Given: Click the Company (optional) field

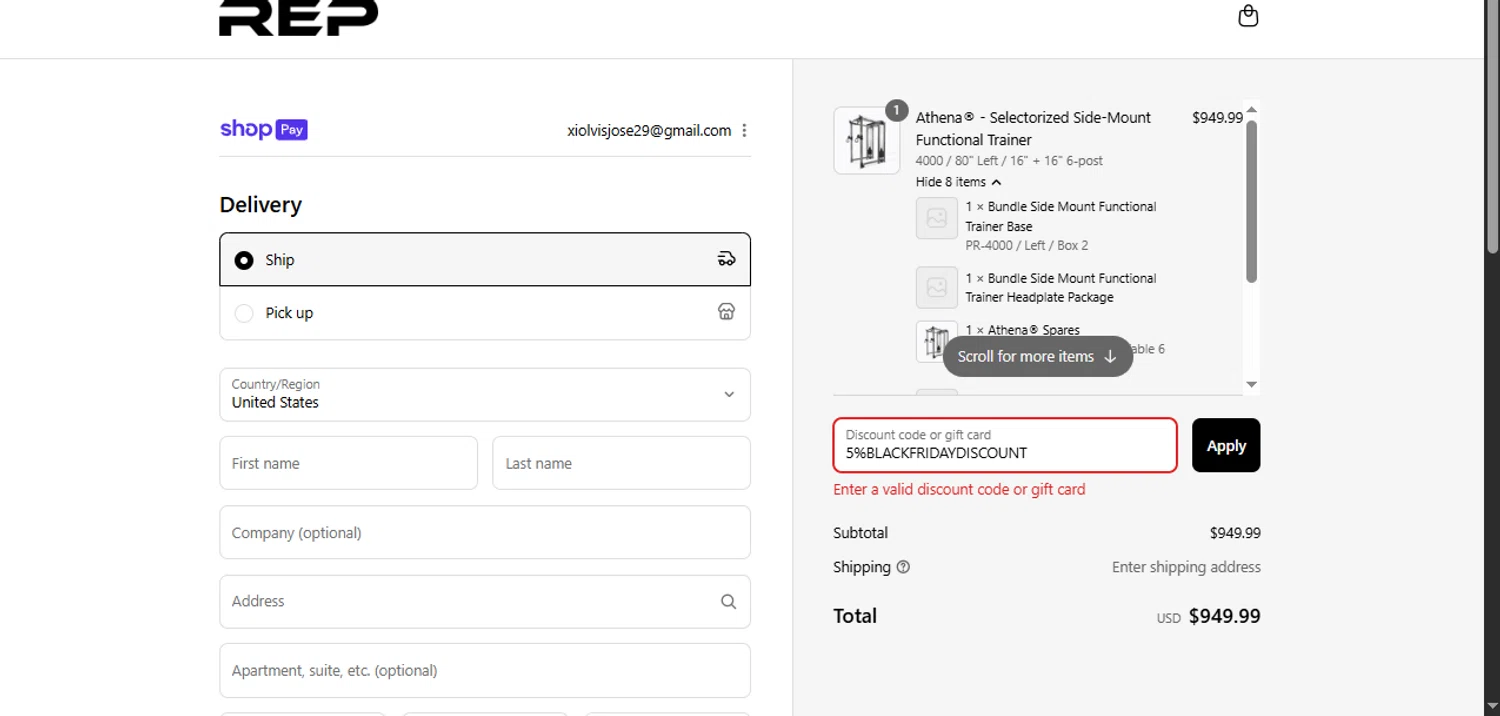Looking at the screenshot, I should [x=485, y=532].
